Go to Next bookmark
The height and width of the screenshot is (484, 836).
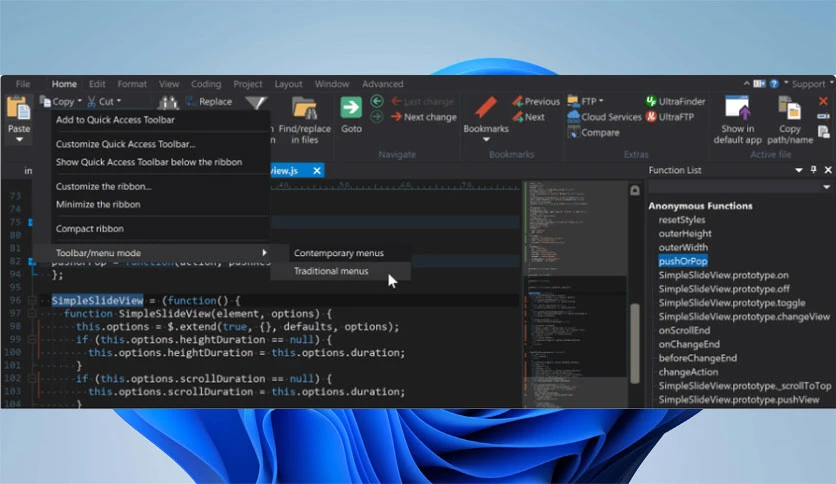pyautogui.click(x=528, y=117)
